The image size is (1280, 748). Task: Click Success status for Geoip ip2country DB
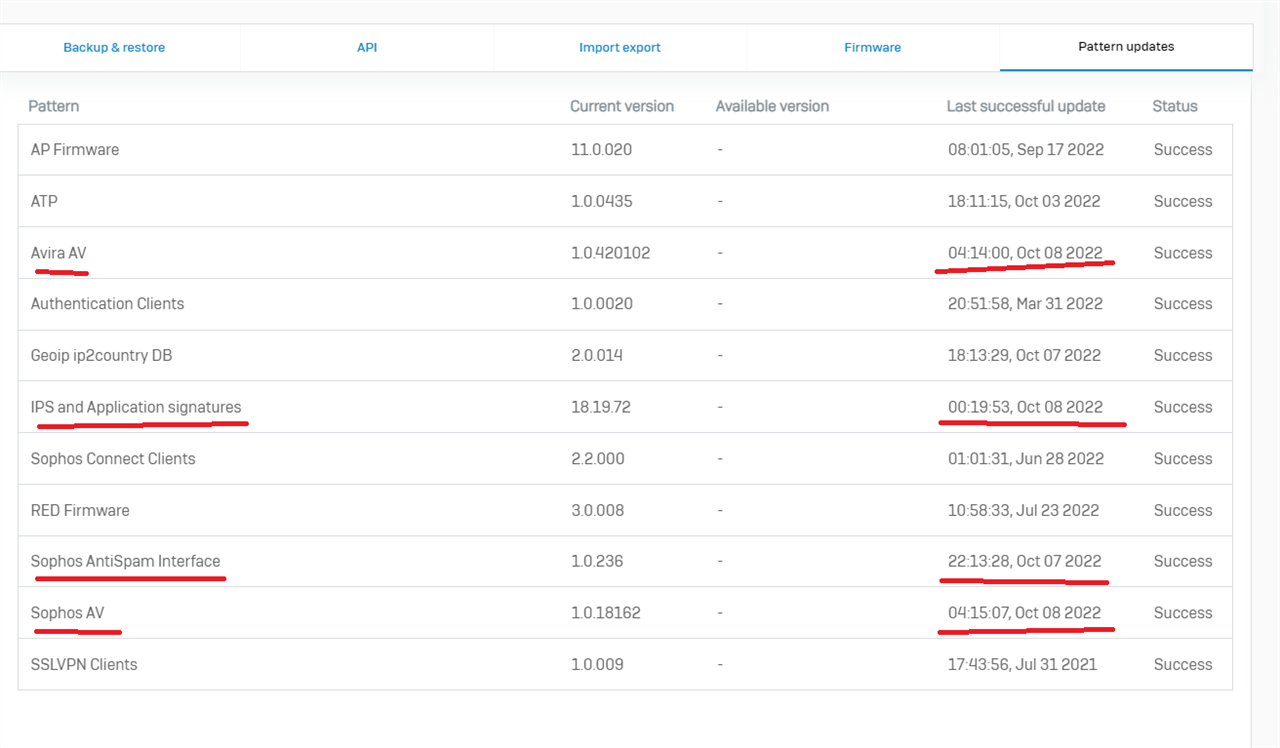(x=1183, y=356)
